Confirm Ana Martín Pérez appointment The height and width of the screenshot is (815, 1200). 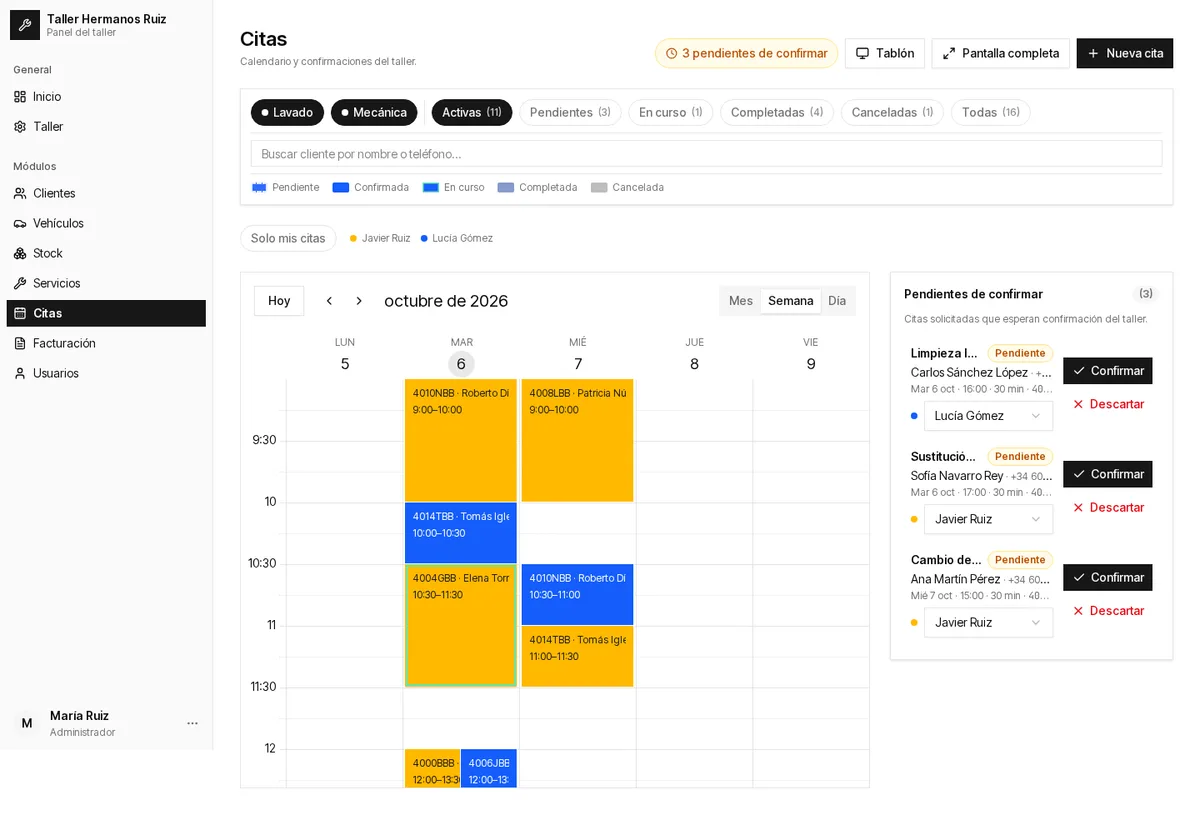(1108, 577)
